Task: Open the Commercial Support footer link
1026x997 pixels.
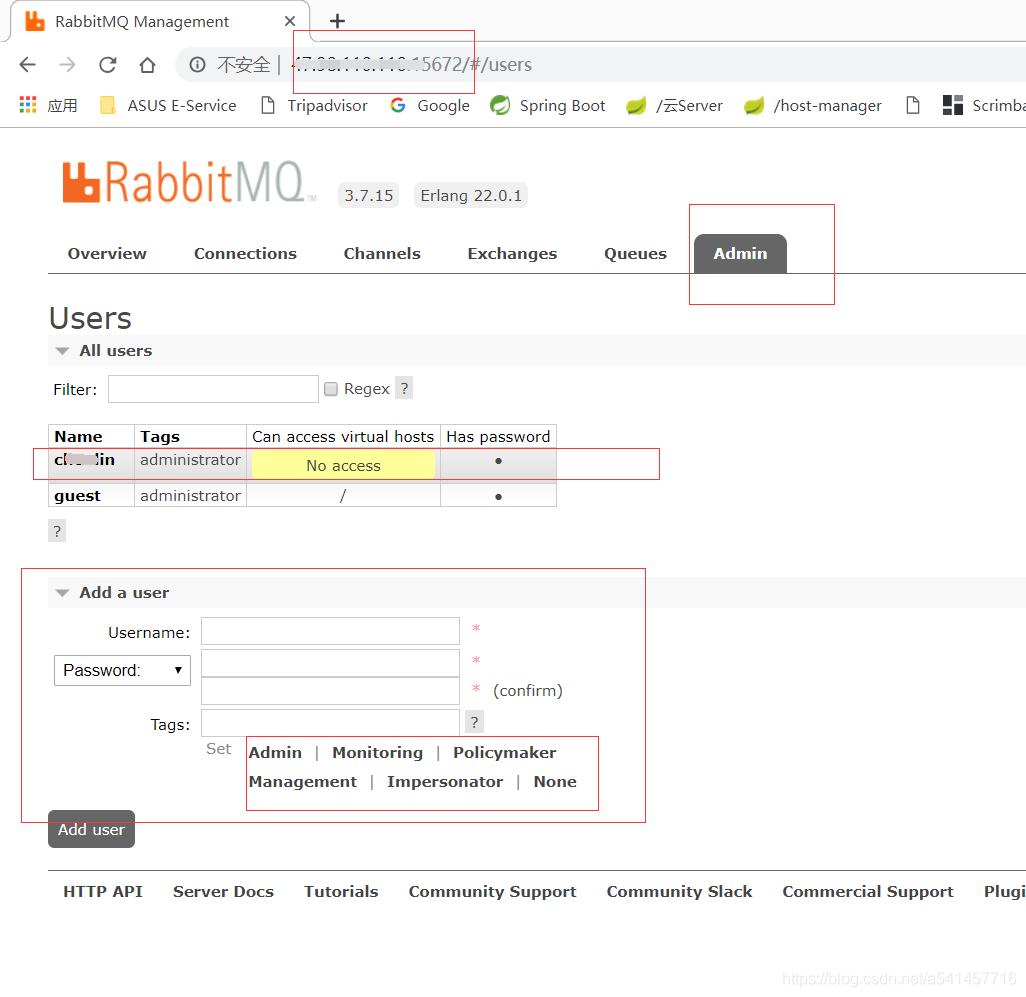Action: (x=868, y=892)
